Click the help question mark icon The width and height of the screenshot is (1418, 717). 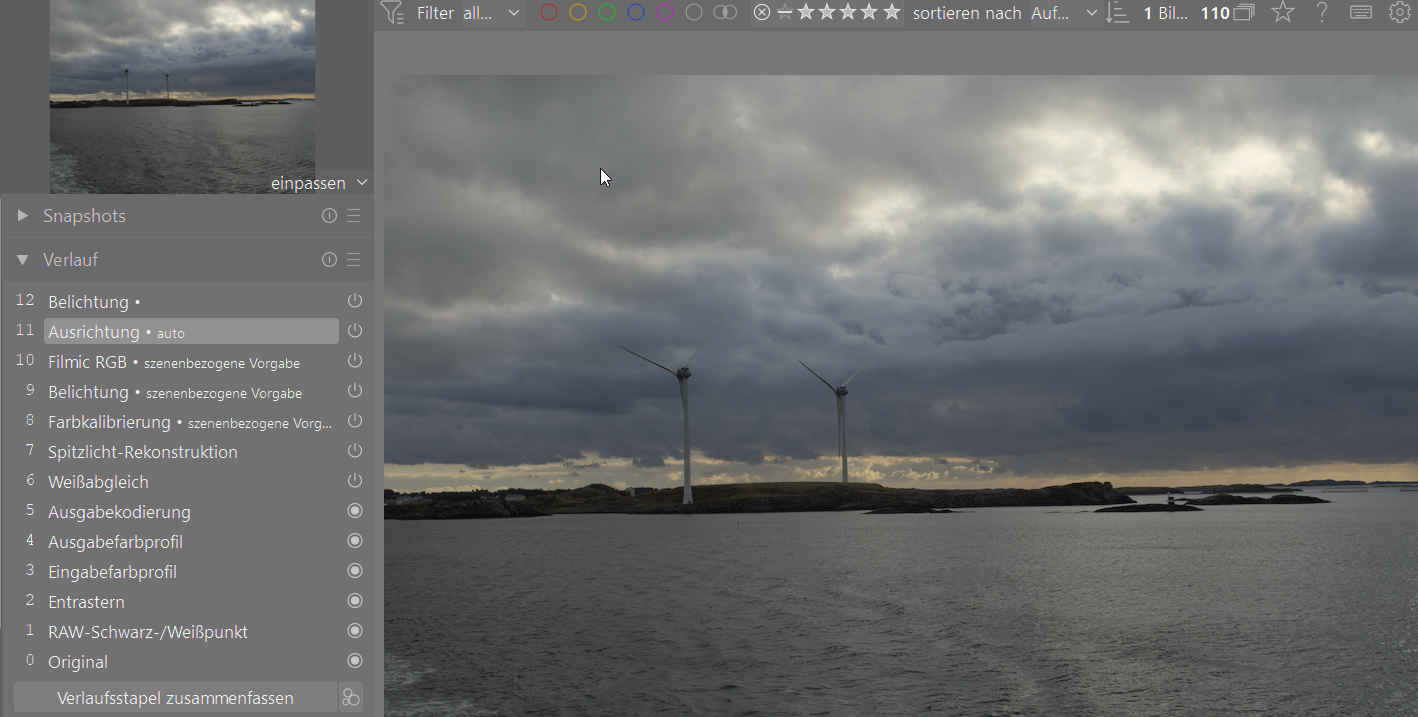(x=1322, y=13)
